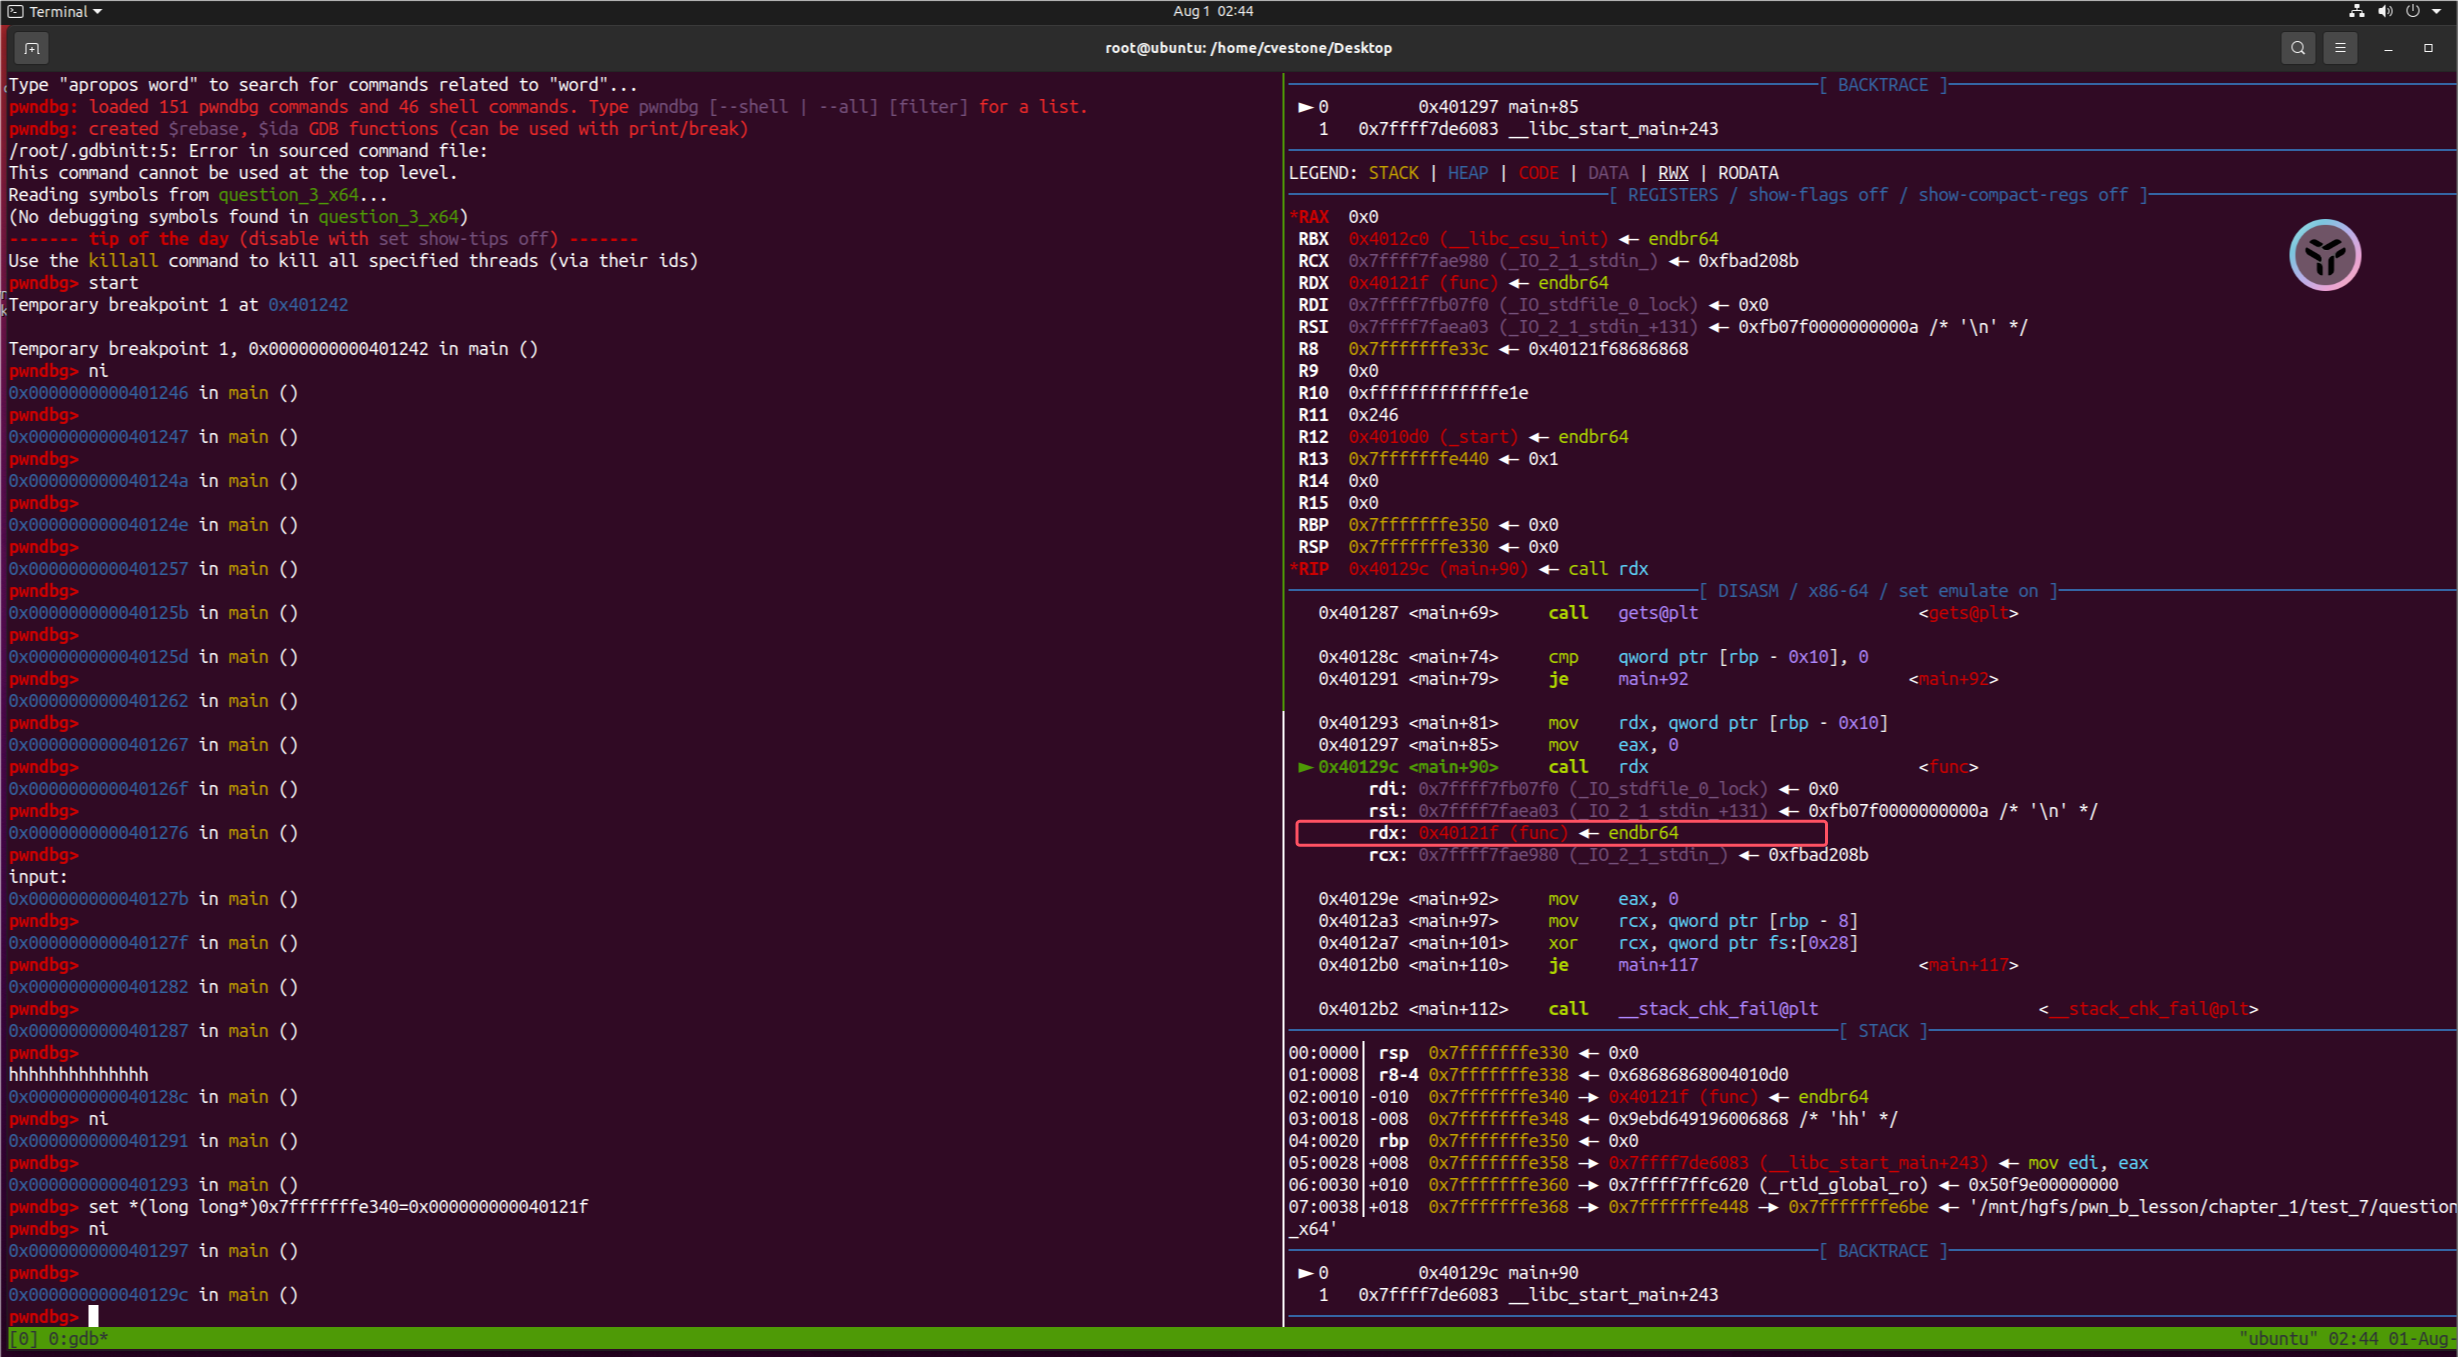Click the breakpoint address 0x401242

pos(308,305)
